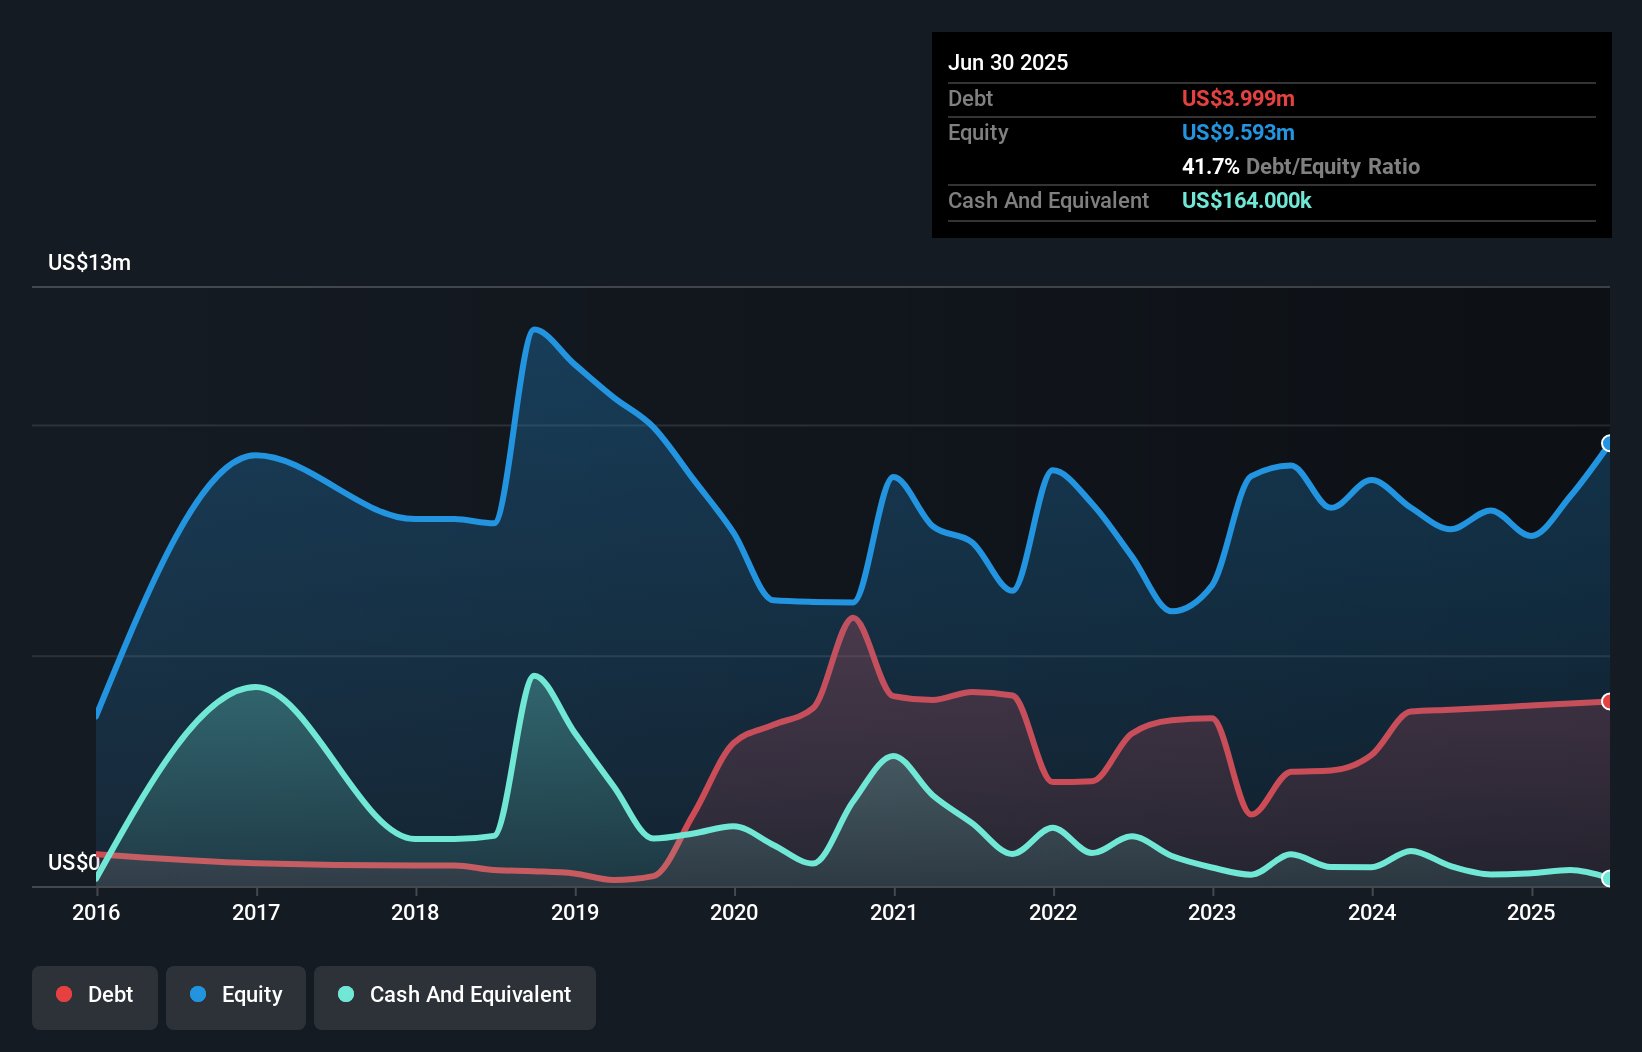Select the teal endpoint marker on the Cash line
Screen dimensions: 1642x1052
[x=1607, y=879]
